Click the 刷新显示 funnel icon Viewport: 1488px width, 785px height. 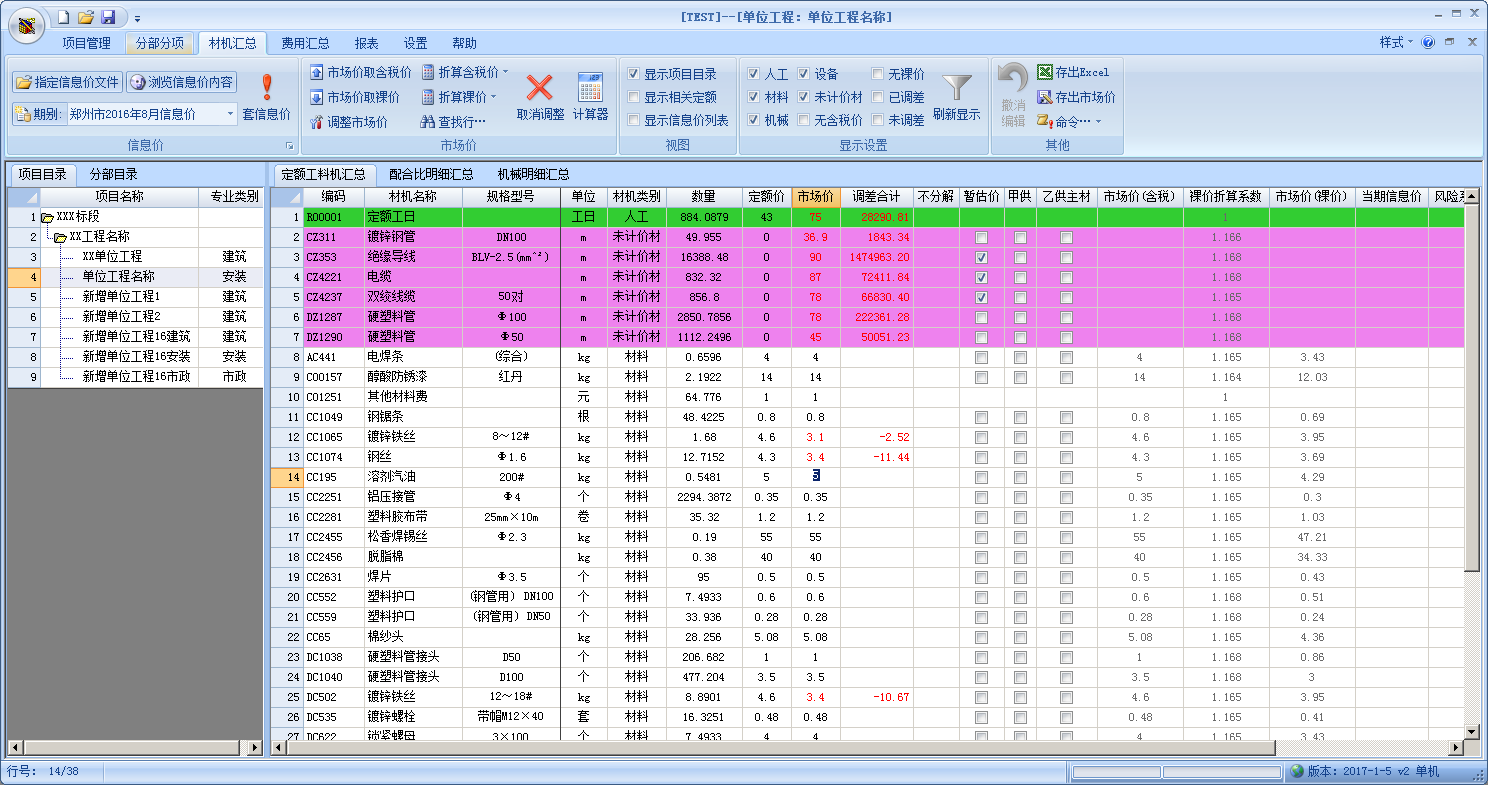click(x=957, y=97)
